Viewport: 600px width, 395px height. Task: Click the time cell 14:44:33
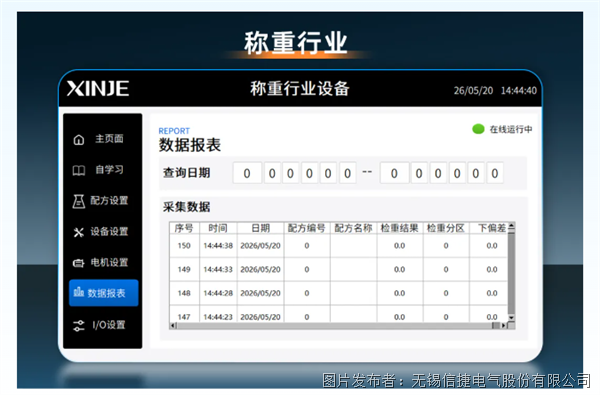click(x=218, y=269)
